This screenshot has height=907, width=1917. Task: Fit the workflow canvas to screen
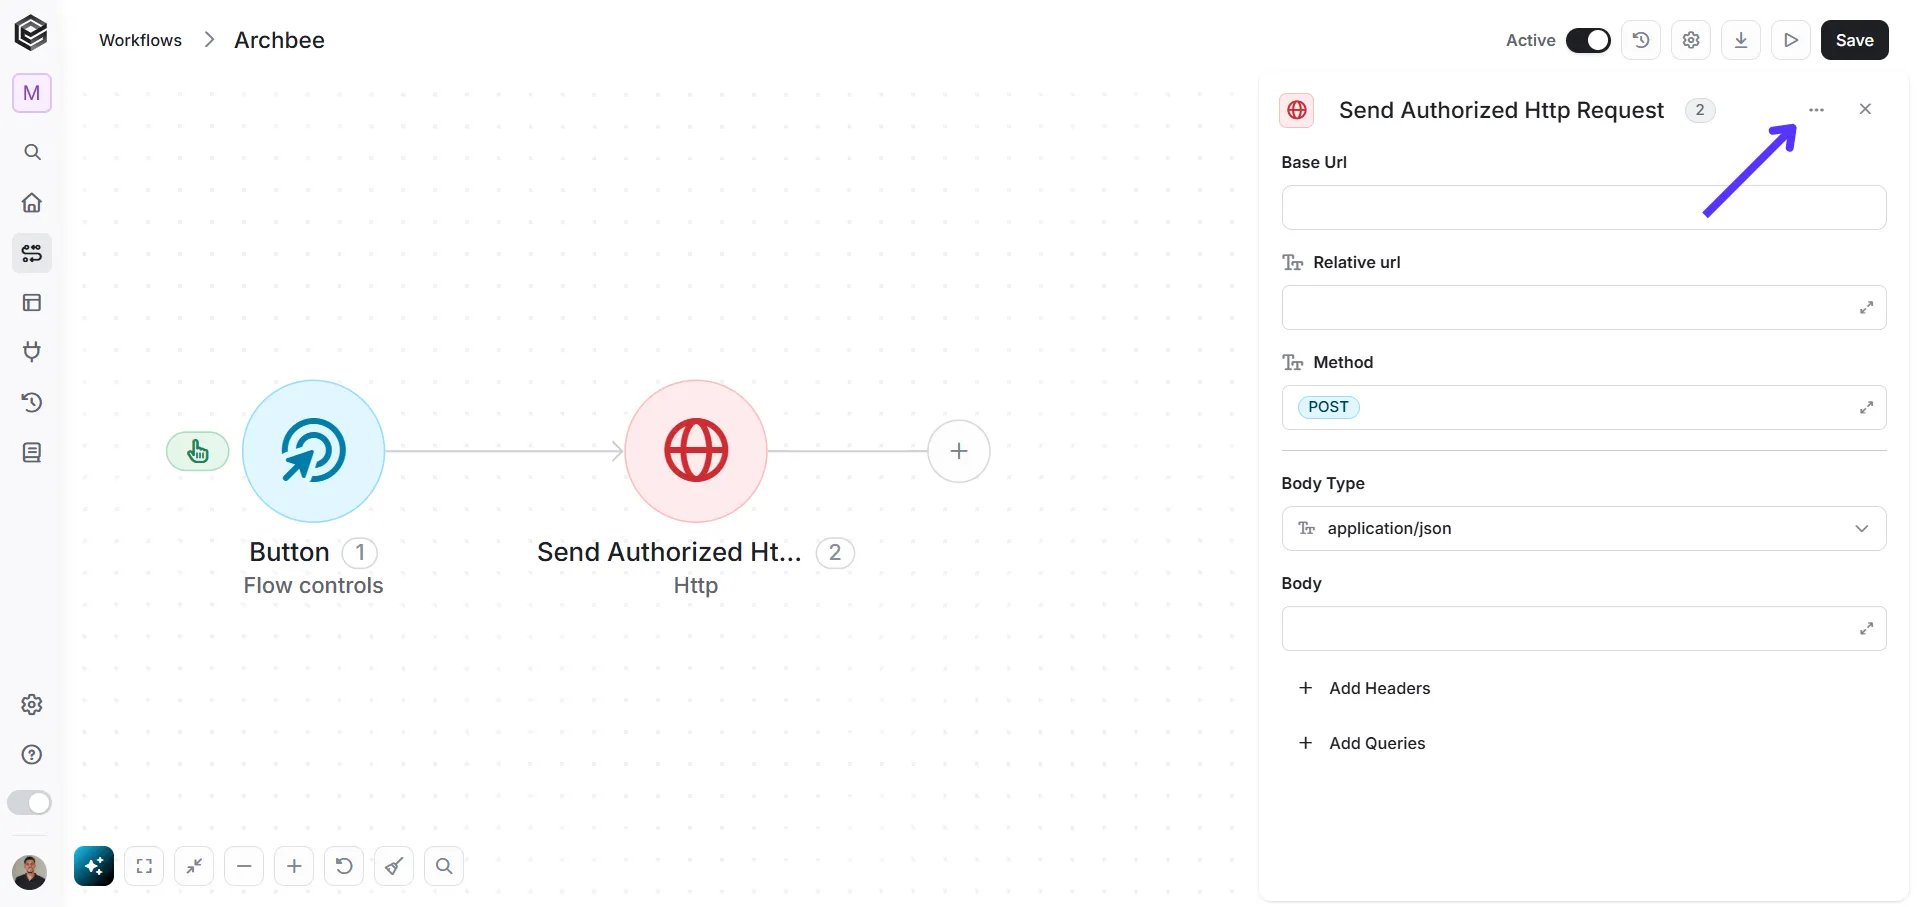tap(144, 866)
